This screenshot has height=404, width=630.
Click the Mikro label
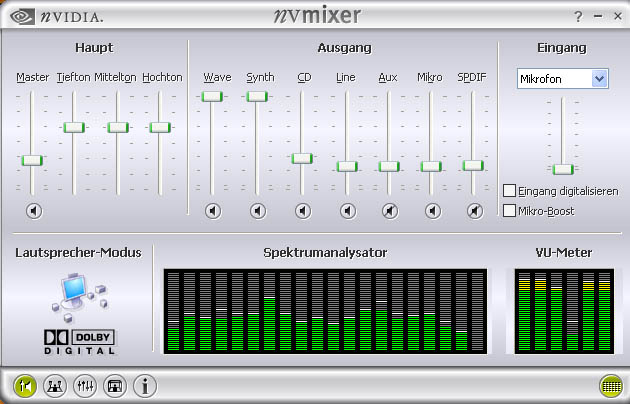click(x=430, y=77)
